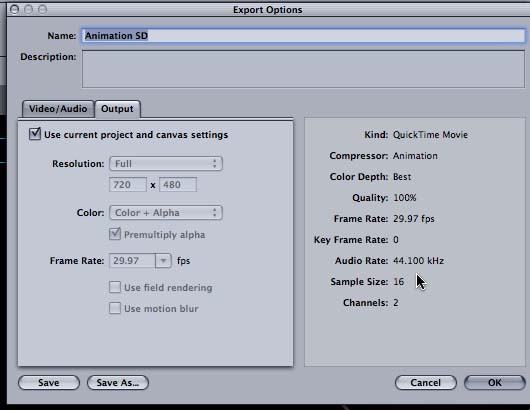The height and width of the screenshot is (410, 530).
Task: Switch to the Video/Audio tab
Action: tap(58, 109)
